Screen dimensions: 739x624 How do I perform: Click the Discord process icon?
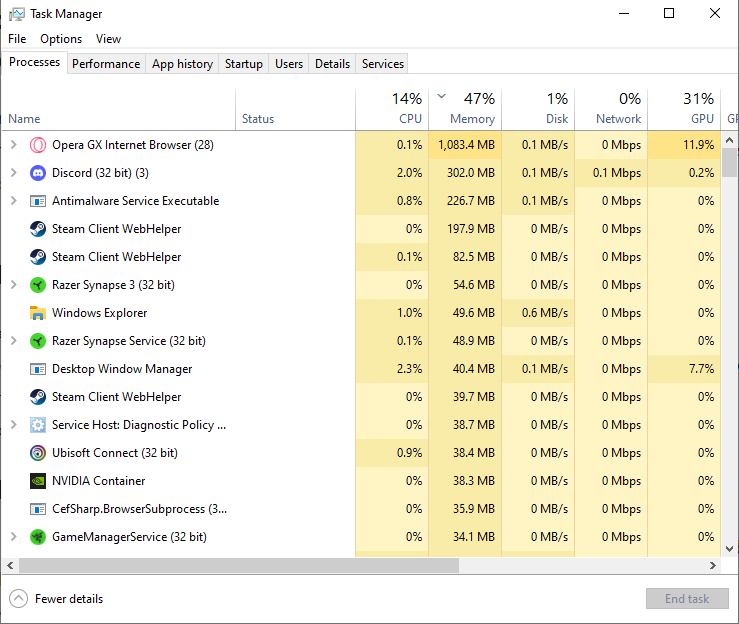[x=38, y=173]
